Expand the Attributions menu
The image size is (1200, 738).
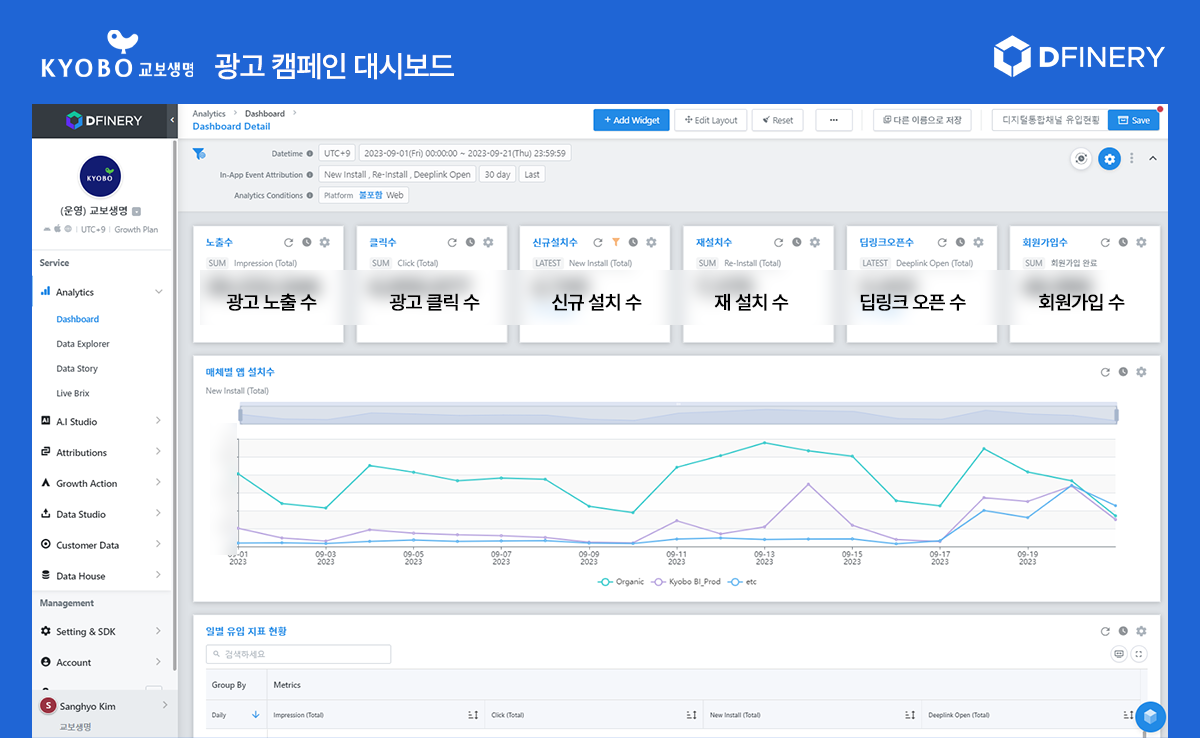158,452
